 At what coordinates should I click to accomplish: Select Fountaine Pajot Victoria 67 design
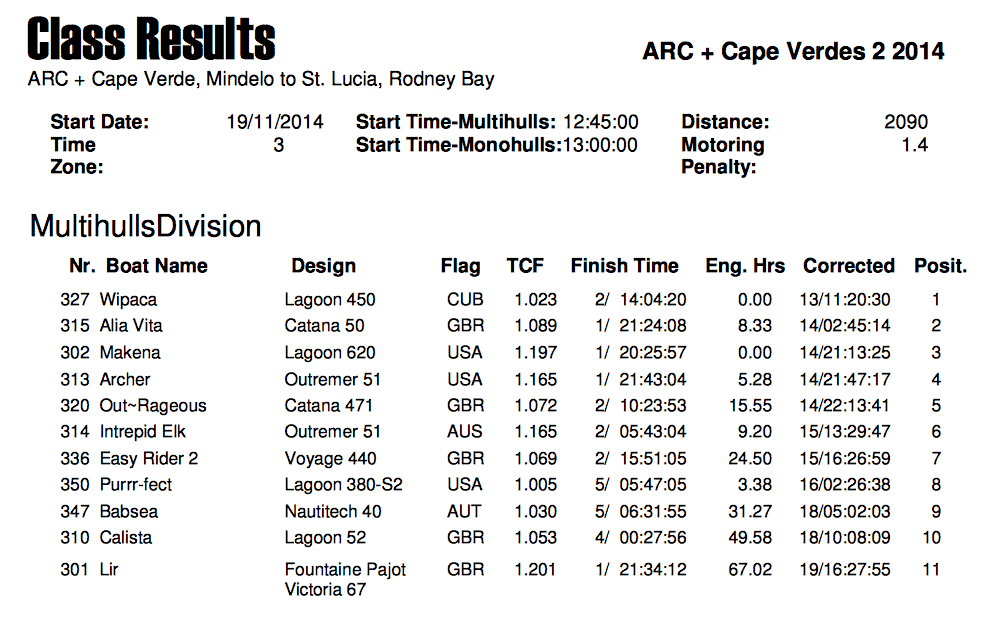345,579
